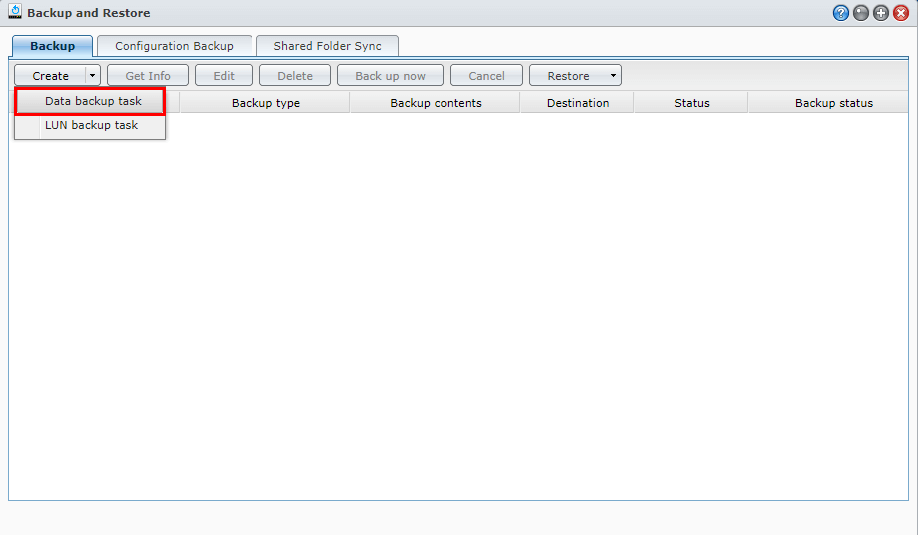Open the Shared Folder Sync tab
The width and height of the screenshot is (918, 535).
pos(327,46)
